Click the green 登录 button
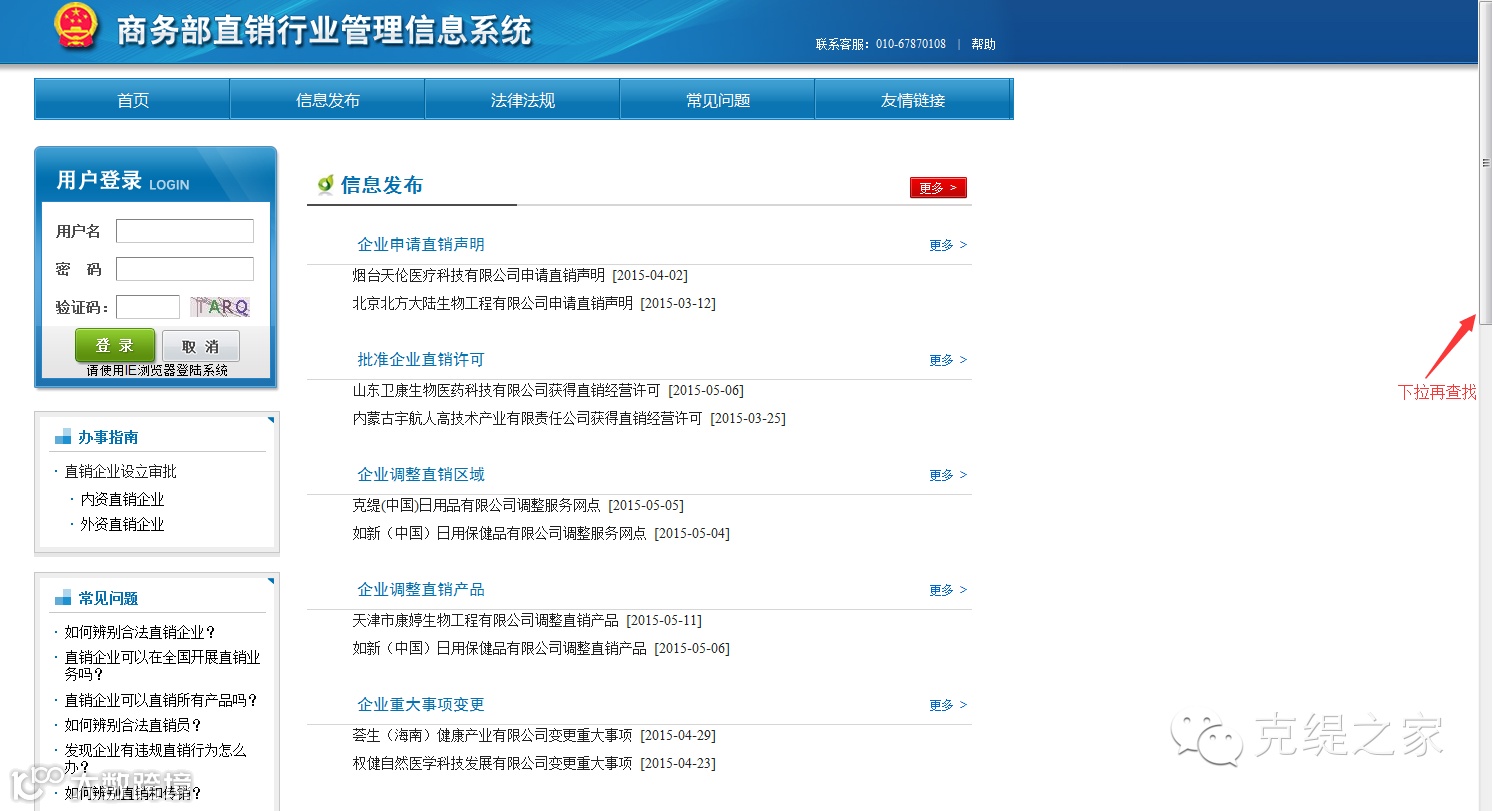Image resolution: width=1492 pixels, height=811 pixels. click(x=115, y=346)
